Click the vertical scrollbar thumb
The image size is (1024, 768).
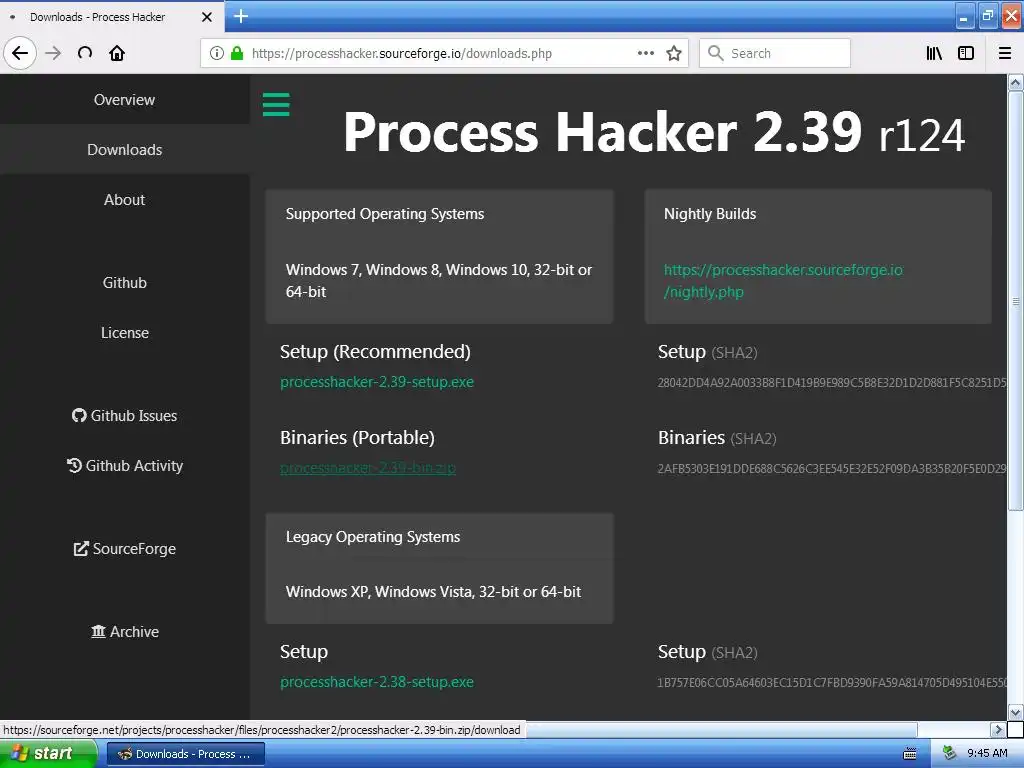(x=1015, y=300)
